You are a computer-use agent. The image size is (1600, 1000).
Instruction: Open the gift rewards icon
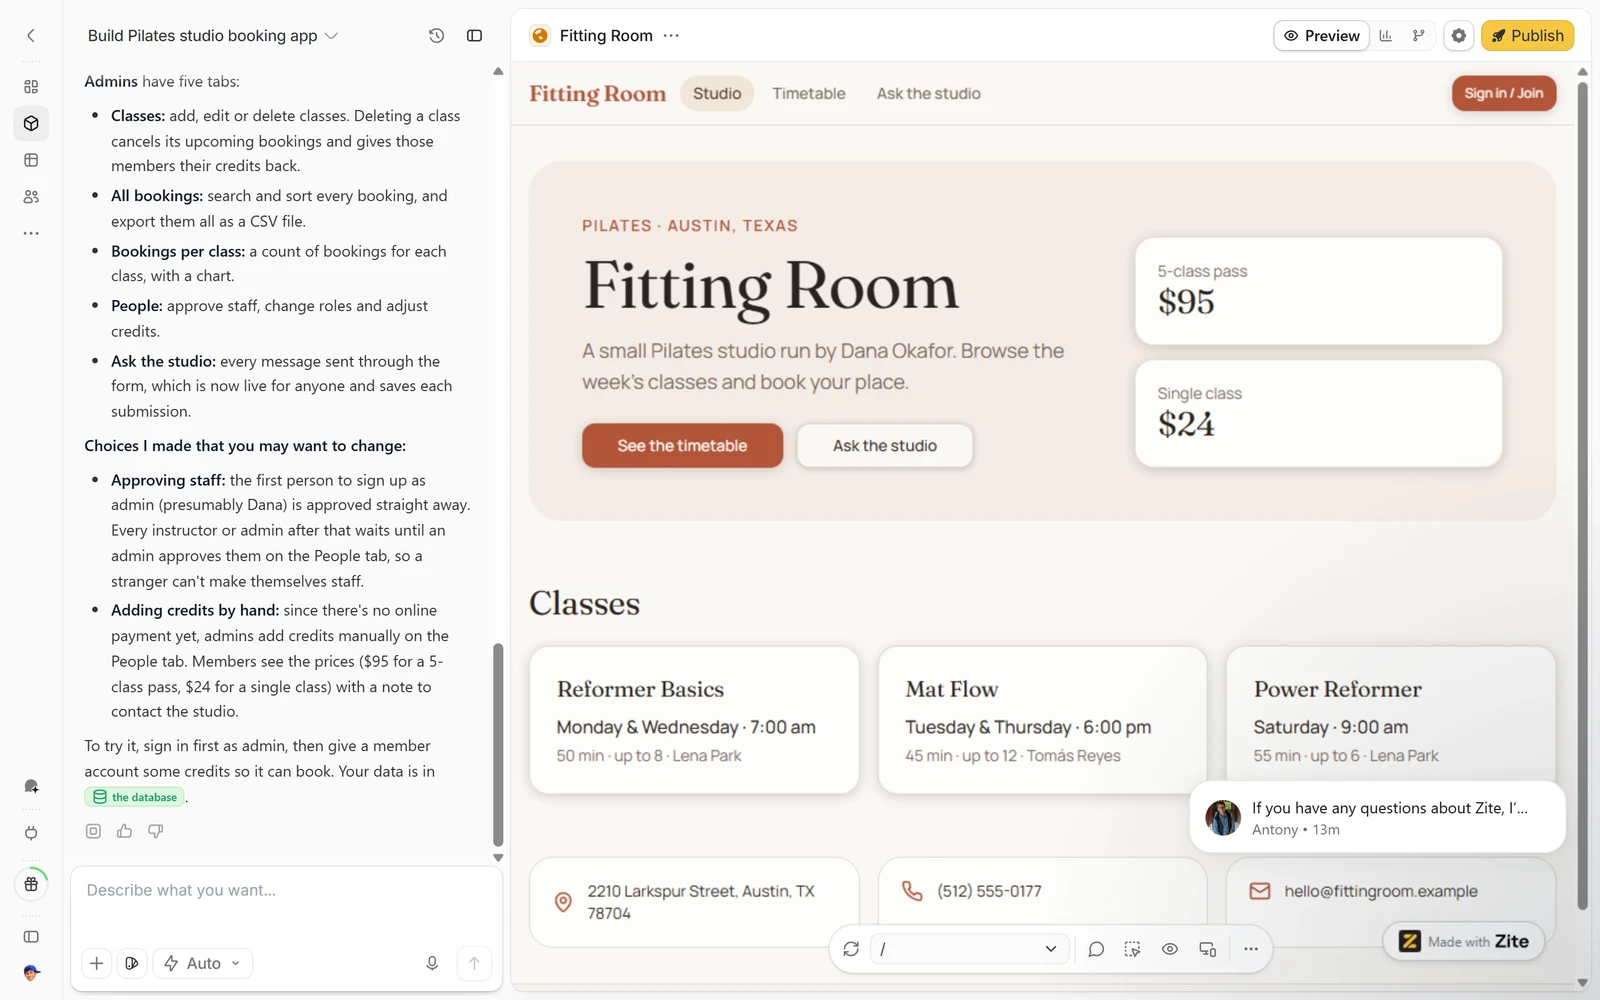pyautogui.click(x=31, y=884)
